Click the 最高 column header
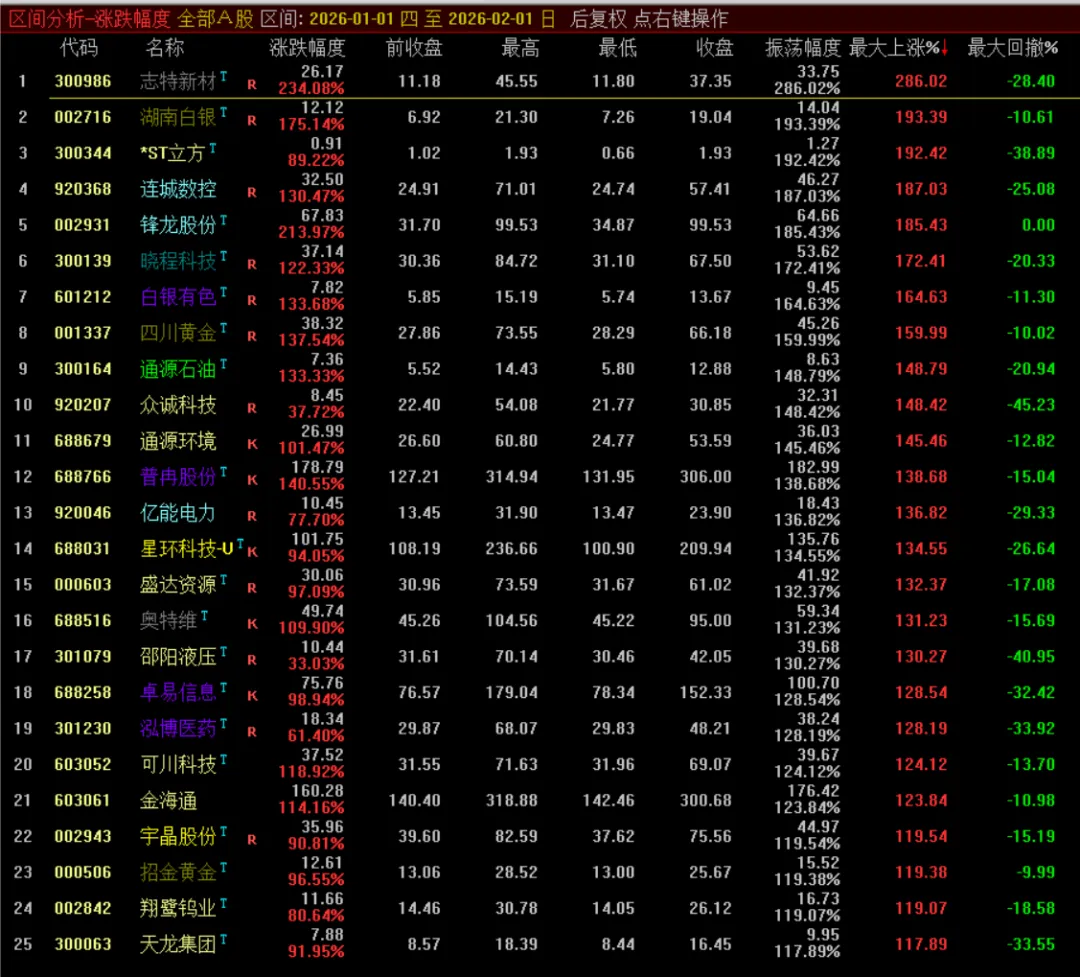 click(x=520, y=48)
